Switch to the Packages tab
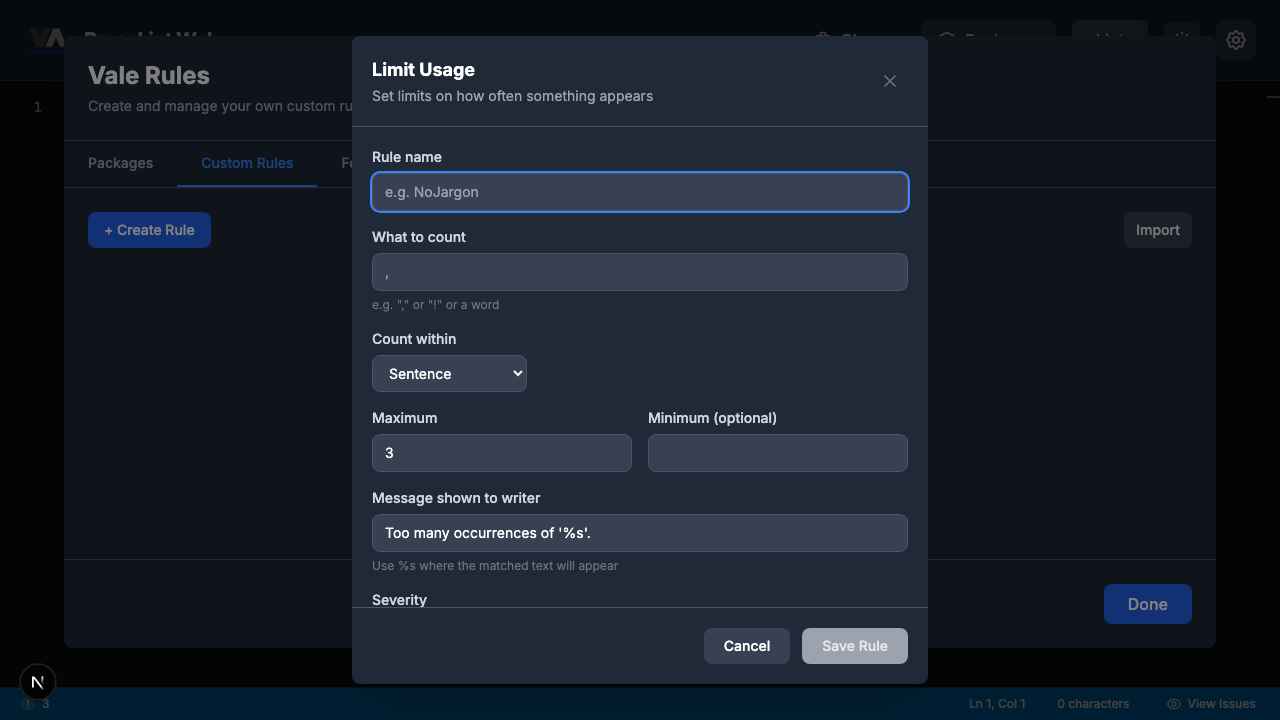 pyautogui.click(x=120, y=163)
